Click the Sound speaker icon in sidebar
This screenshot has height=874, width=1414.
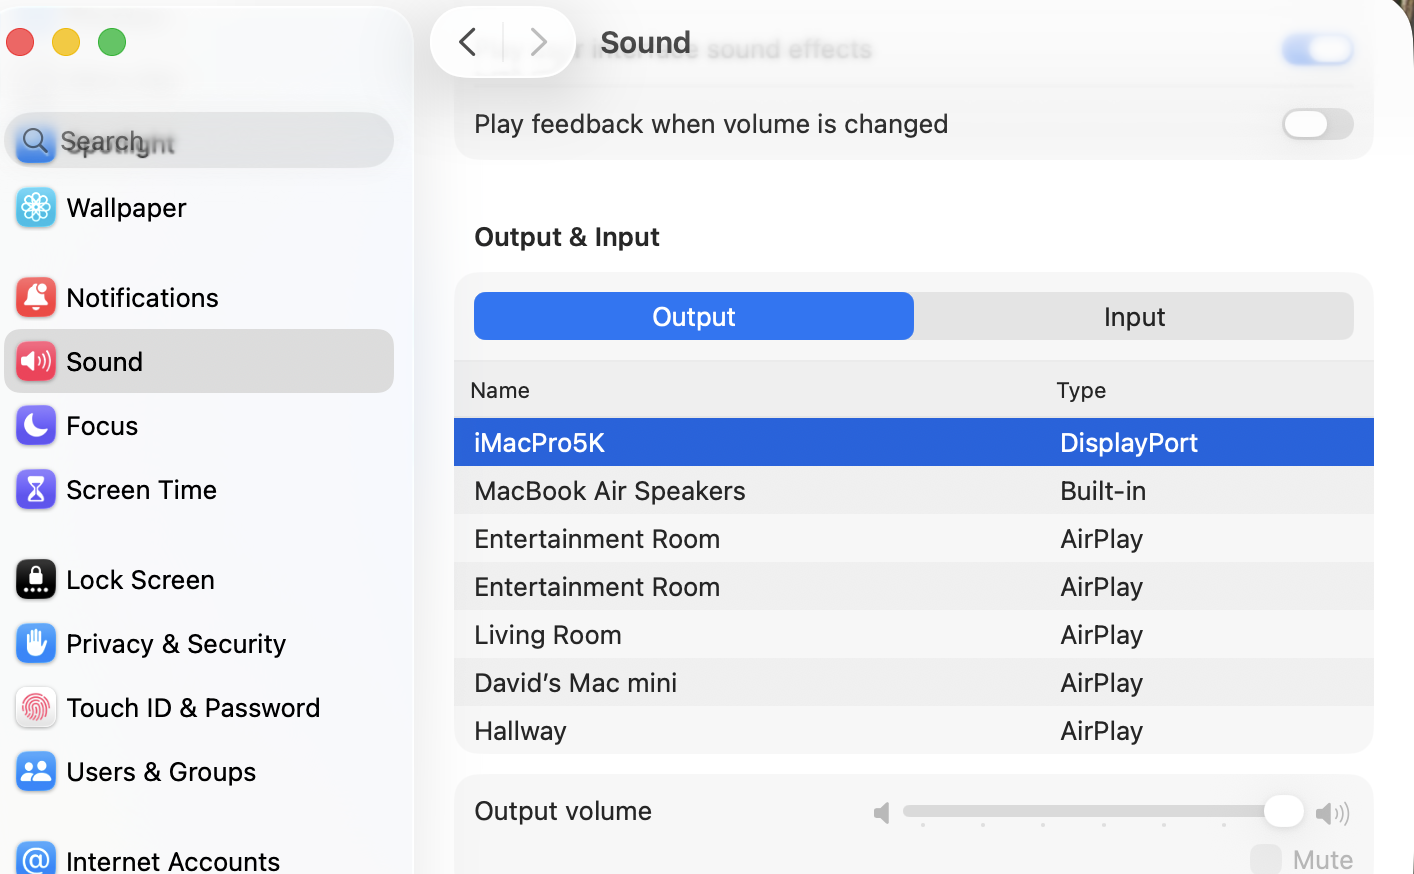[36, 362]
